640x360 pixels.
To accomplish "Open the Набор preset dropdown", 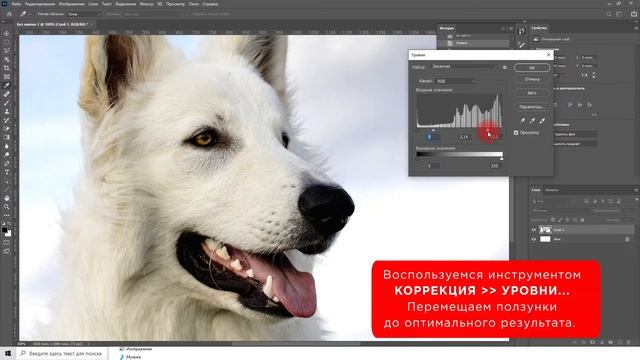I will coord(464,67).
